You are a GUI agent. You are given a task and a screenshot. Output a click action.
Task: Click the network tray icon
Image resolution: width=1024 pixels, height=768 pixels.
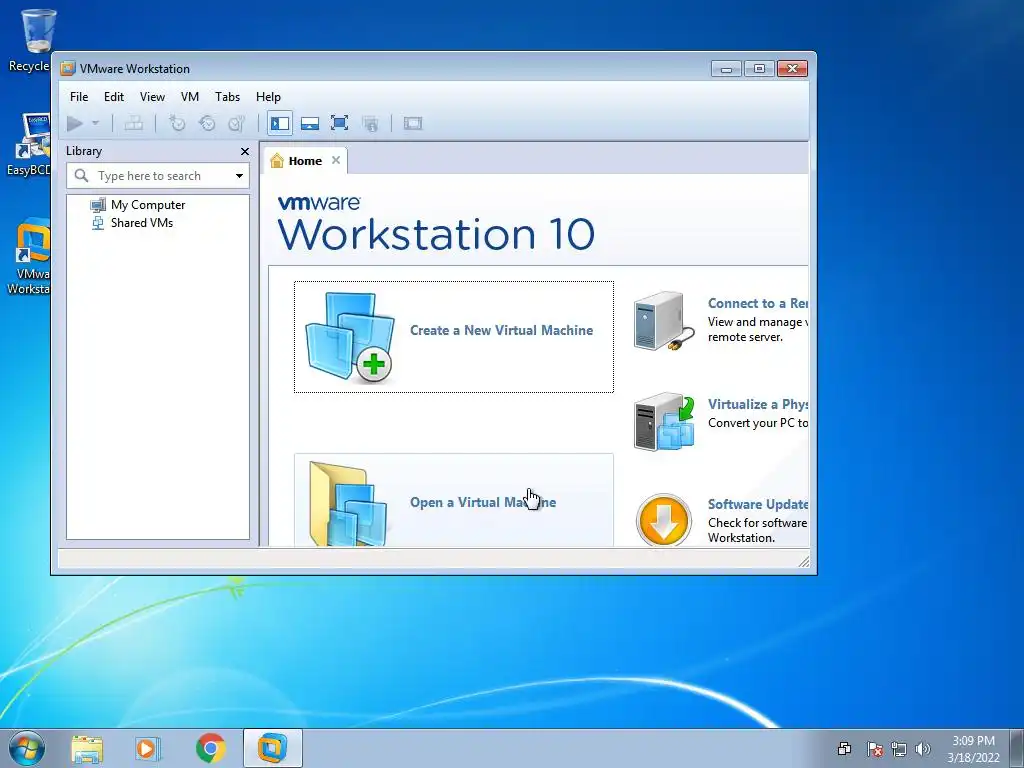point(899,749)
